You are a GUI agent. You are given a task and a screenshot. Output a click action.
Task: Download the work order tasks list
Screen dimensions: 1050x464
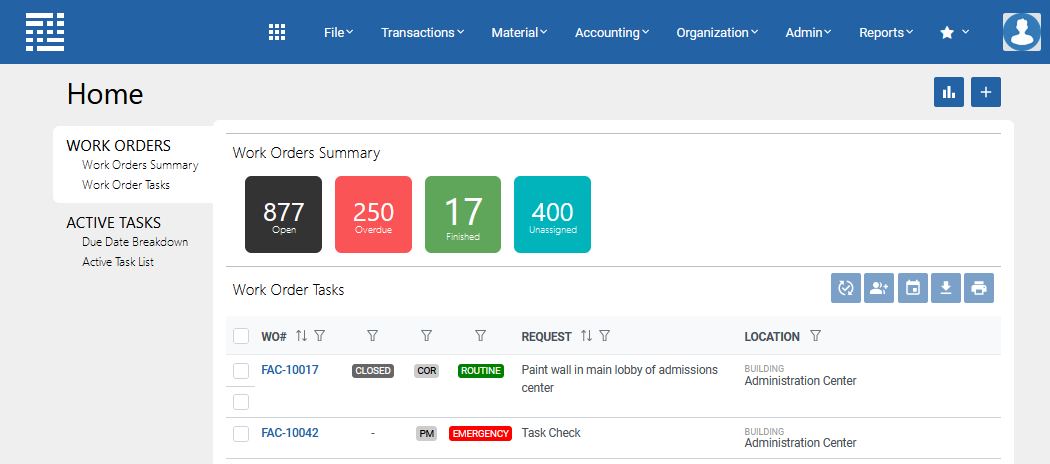click(x=946, y=288)
